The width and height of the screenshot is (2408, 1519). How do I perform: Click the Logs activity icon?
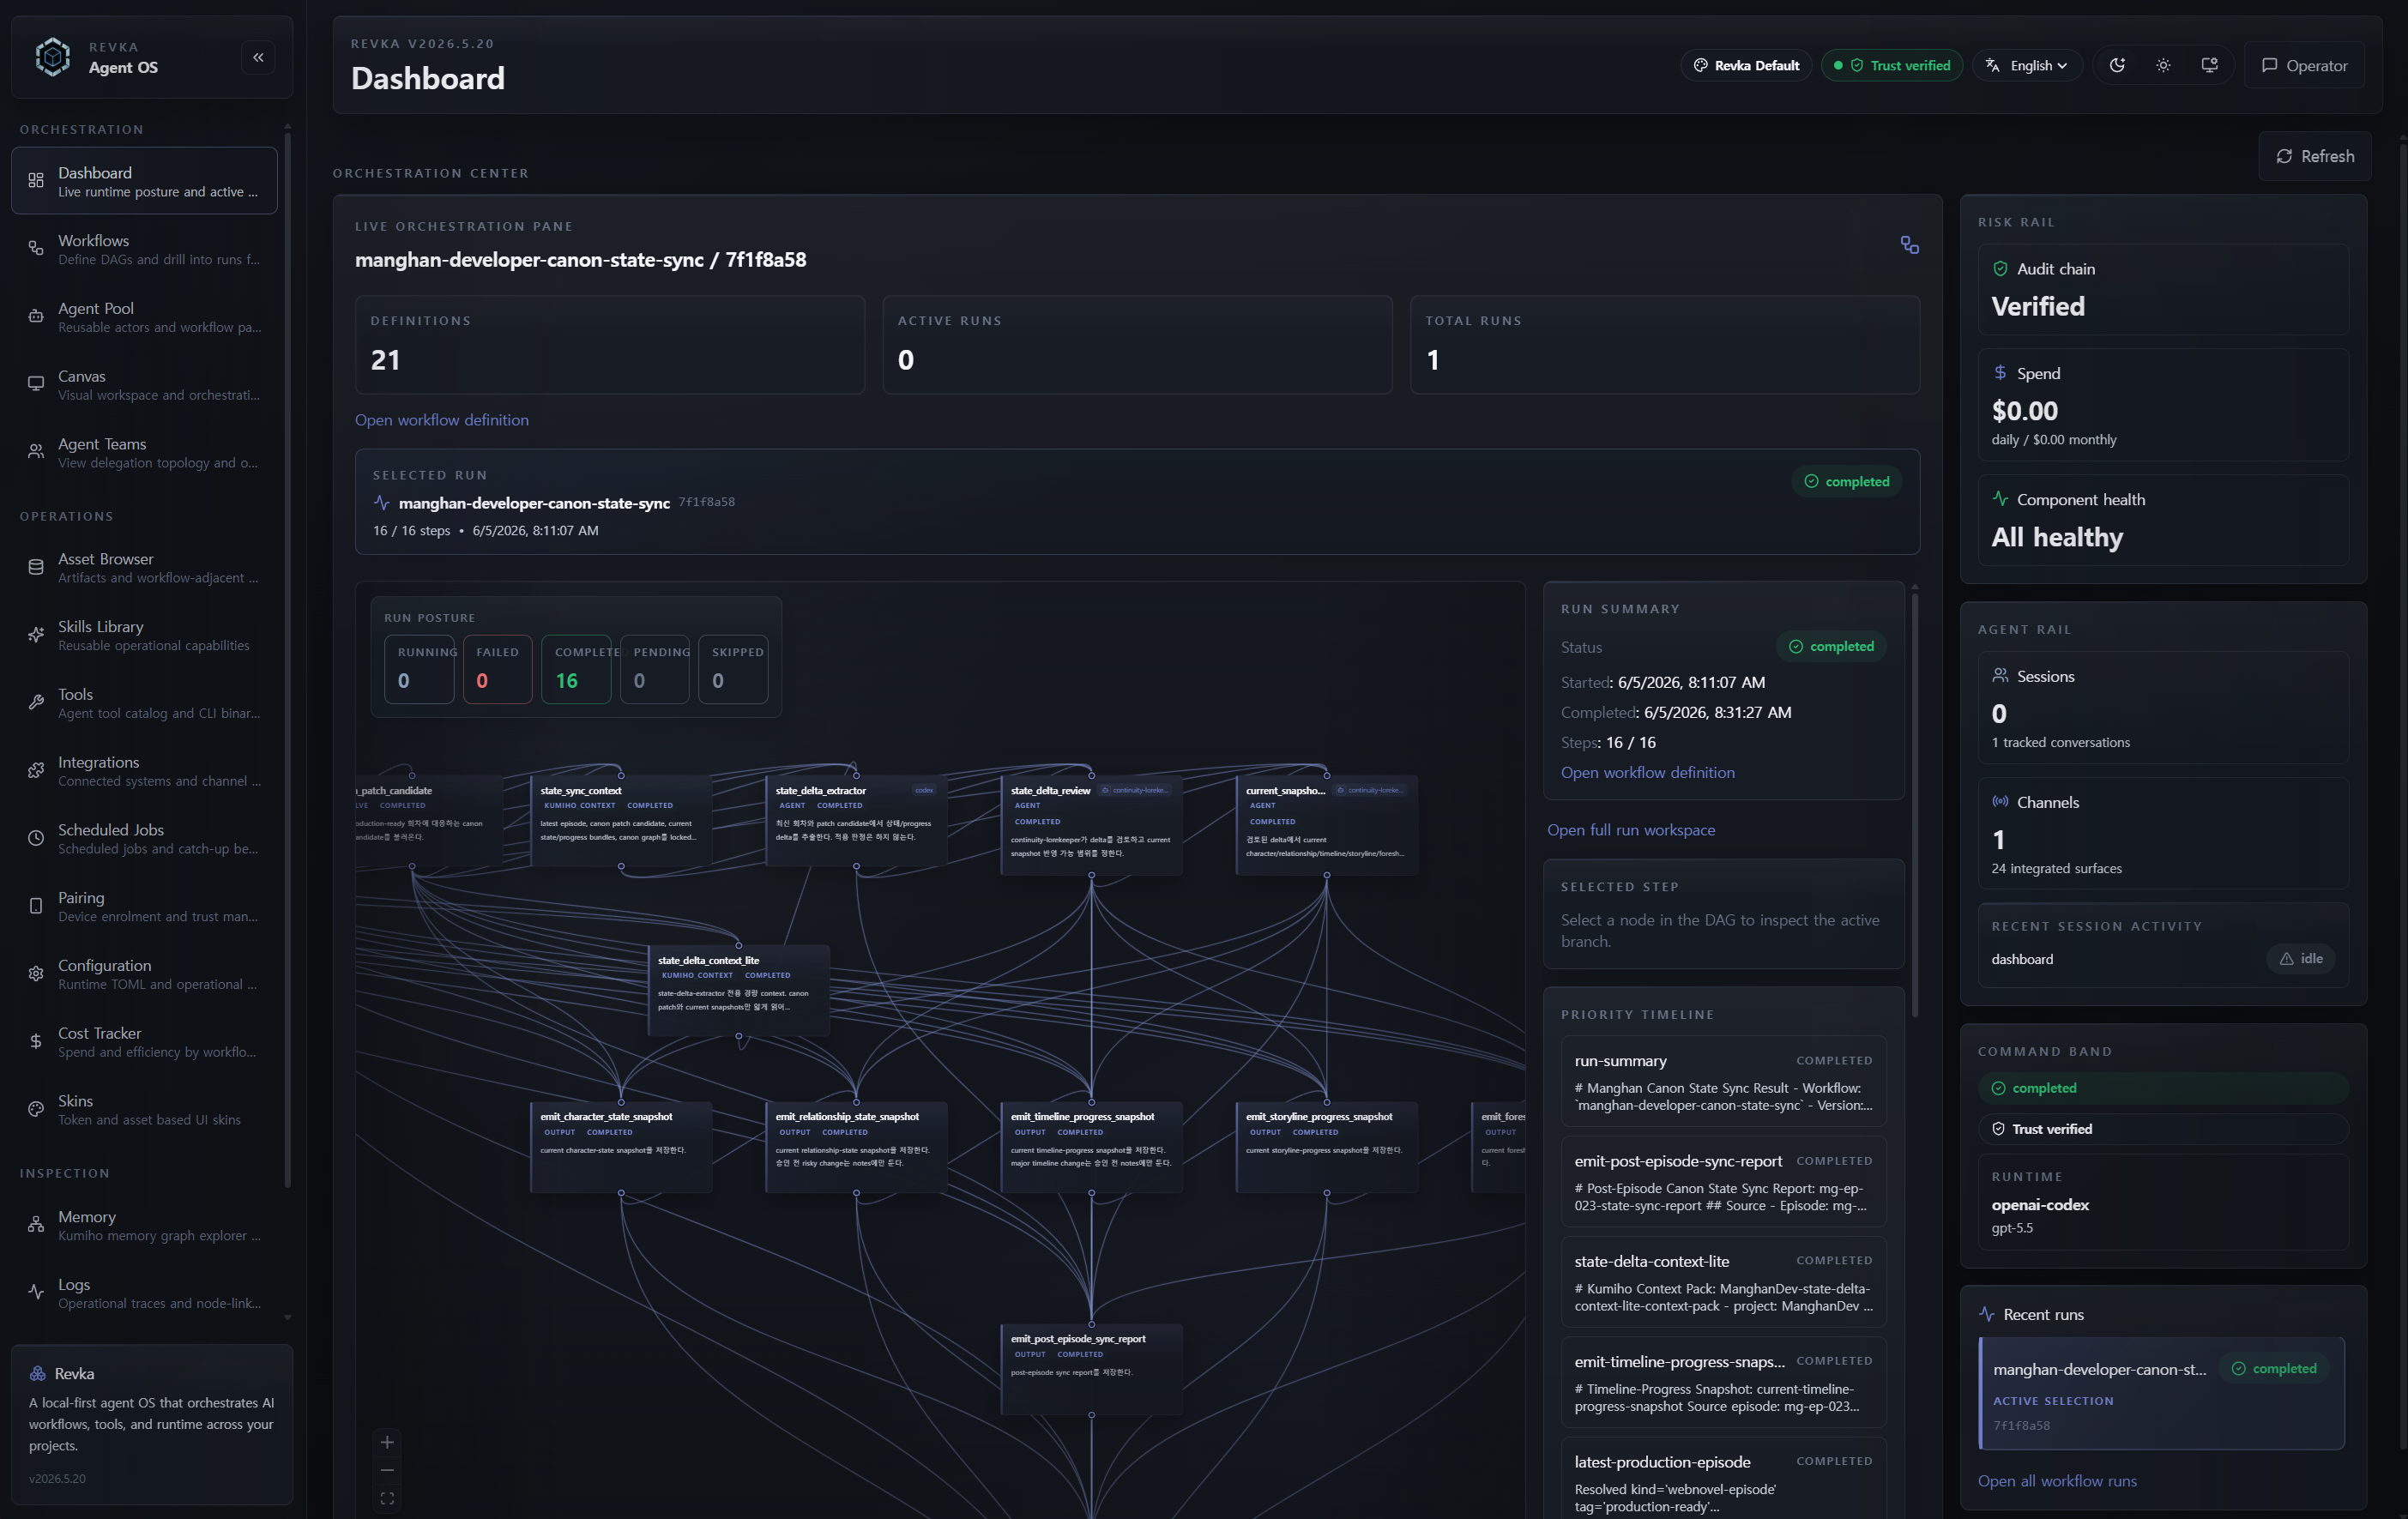[x=36, y=1293]
